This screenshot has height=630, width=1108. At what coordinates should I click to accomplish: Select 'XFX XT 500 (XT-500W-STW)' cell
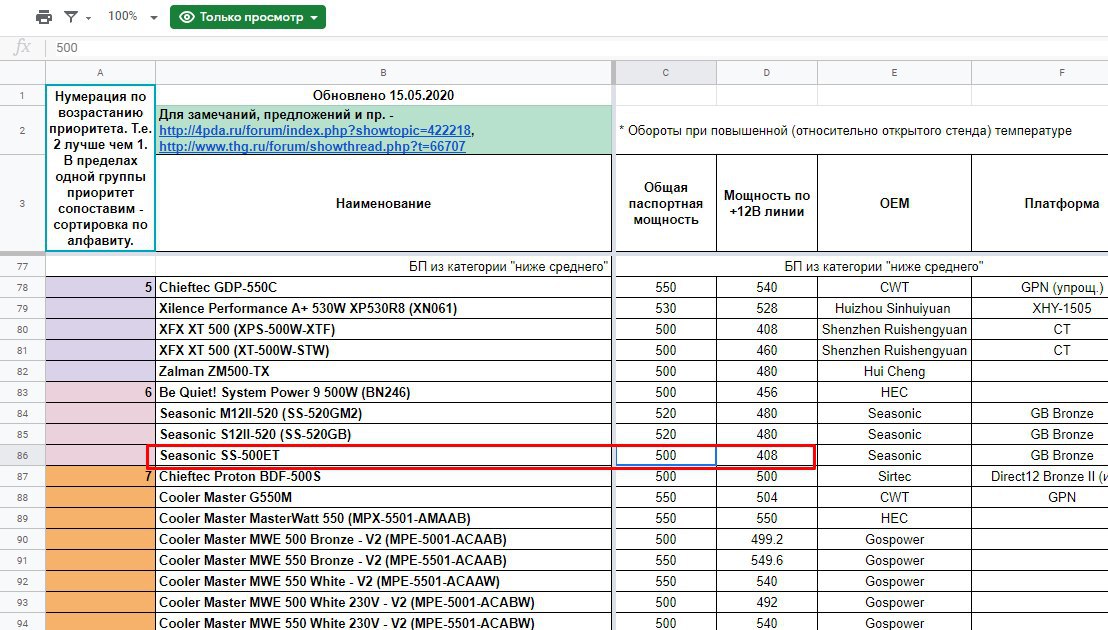pos(384,350)
